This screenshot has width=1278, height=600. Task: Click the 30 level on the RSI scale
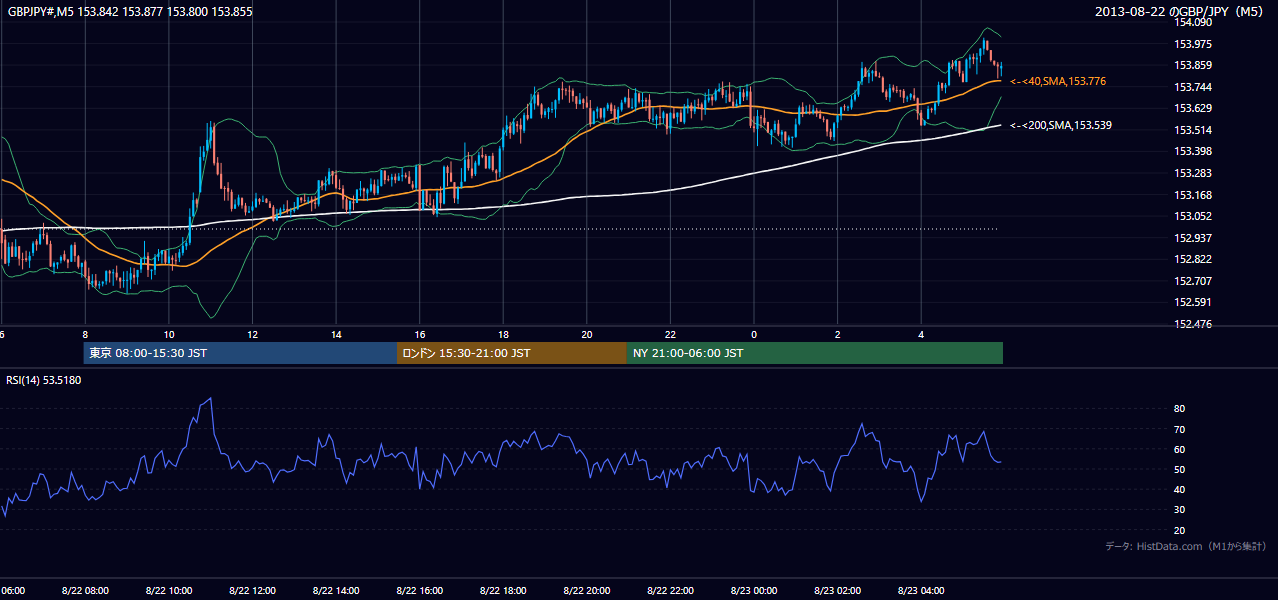(x=1179, y=510)
